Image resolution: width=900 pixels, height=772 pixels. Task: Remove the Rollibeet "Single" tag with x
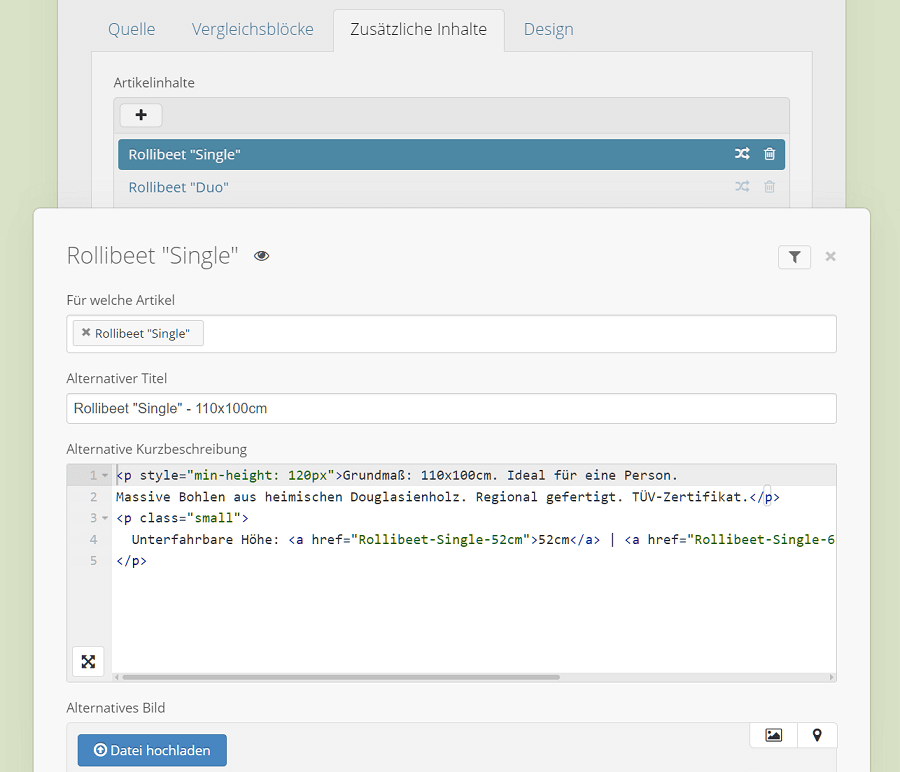(86, 332)
